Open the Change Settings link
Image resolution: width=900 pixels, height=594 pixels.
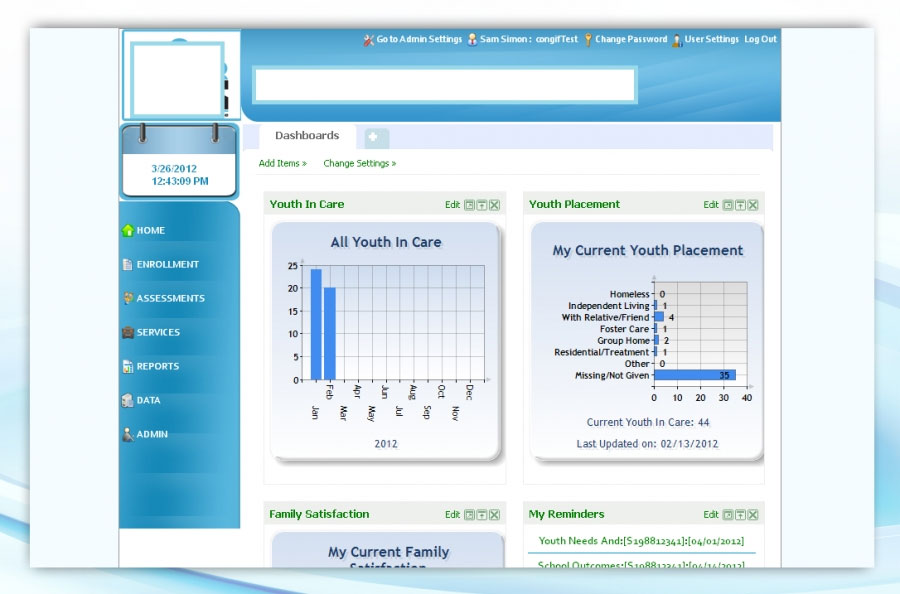(360, 164)
